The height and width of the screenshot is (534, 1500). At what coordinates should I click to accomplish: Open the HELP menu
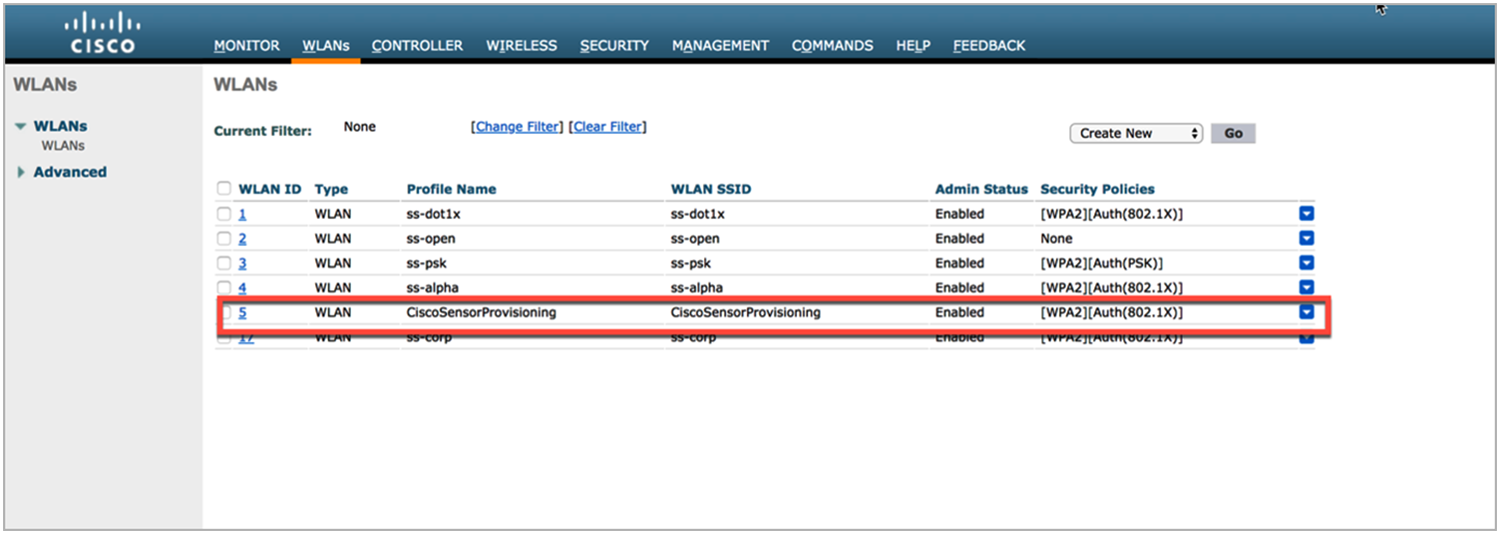tap(913, 46)
